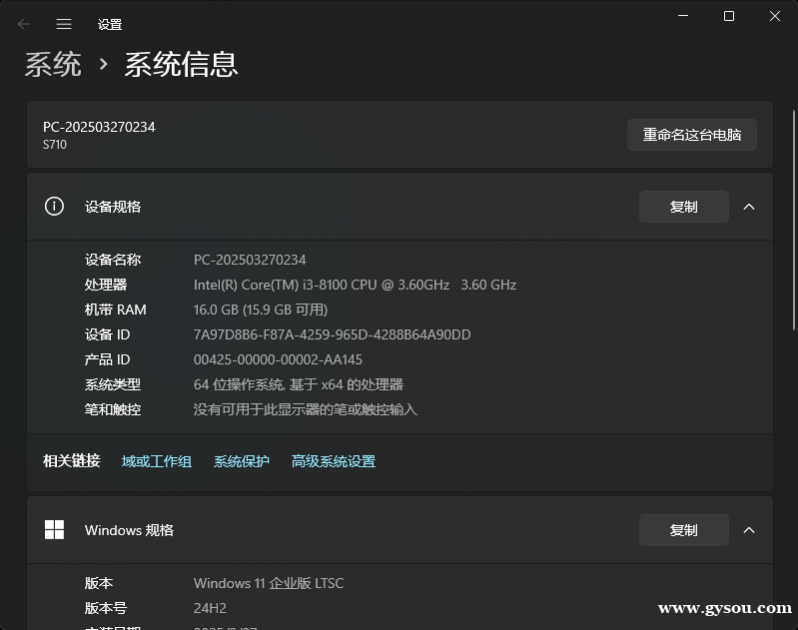Click the 设置 window title
Viewport: 798px width, 630px height.
pyautogui.click(x=110, y=24)
